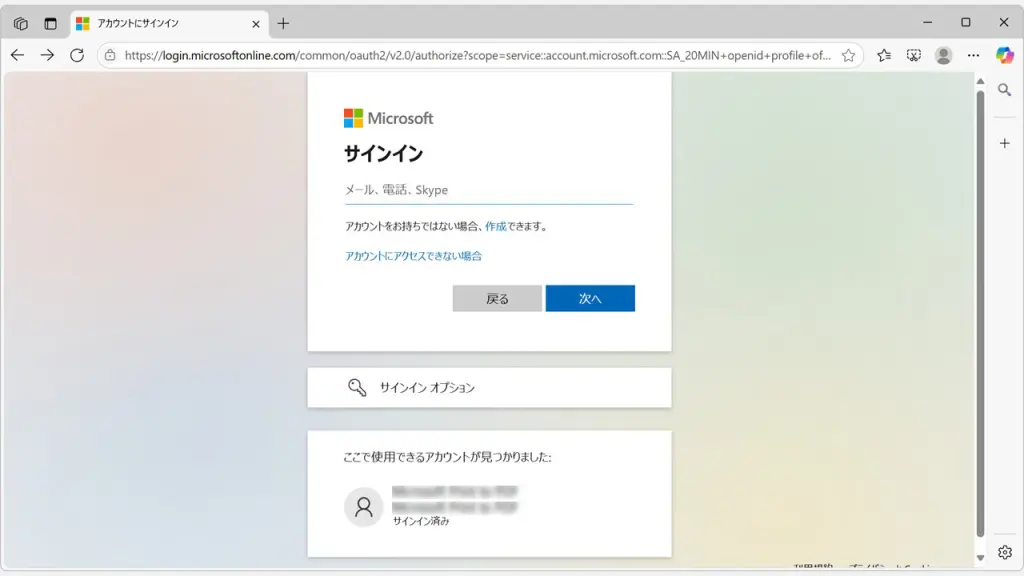Click the key icon beside サインイン オプション

tap(357, 388)
